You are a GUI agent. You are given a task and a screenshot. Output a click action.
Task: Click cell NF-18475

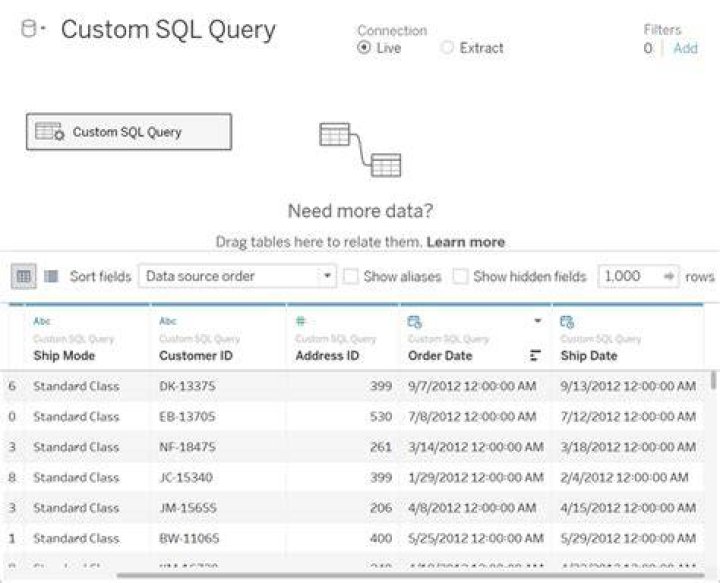tap(187, 447)
